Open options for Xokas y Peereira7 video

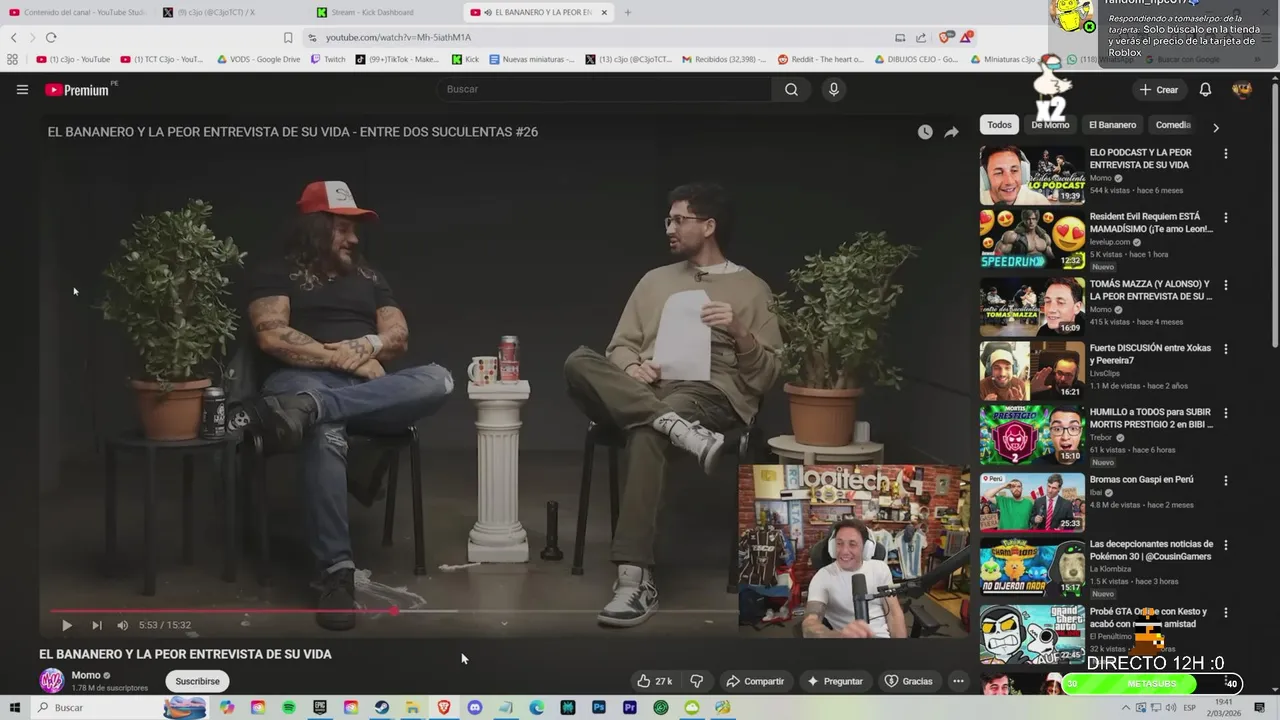point(1226,349)
